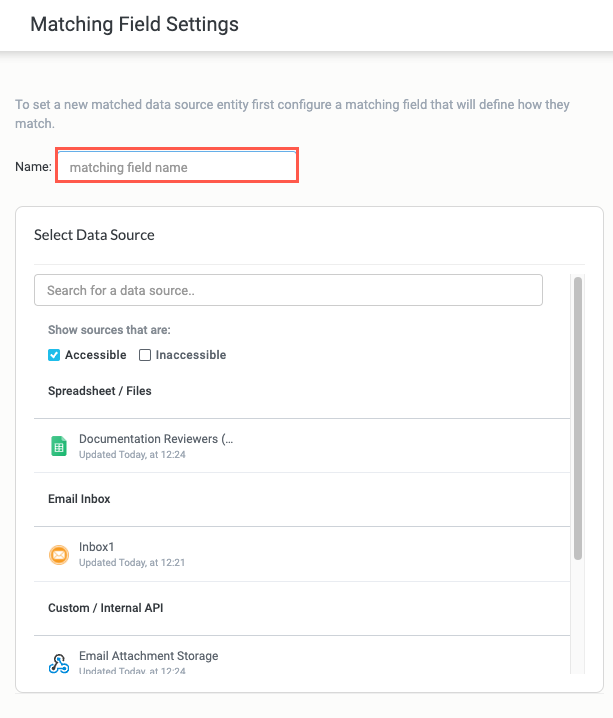613x718 pixels.
Task: Uncheck the Accessible sources checkbox
Action: click(x=54, y=355)
